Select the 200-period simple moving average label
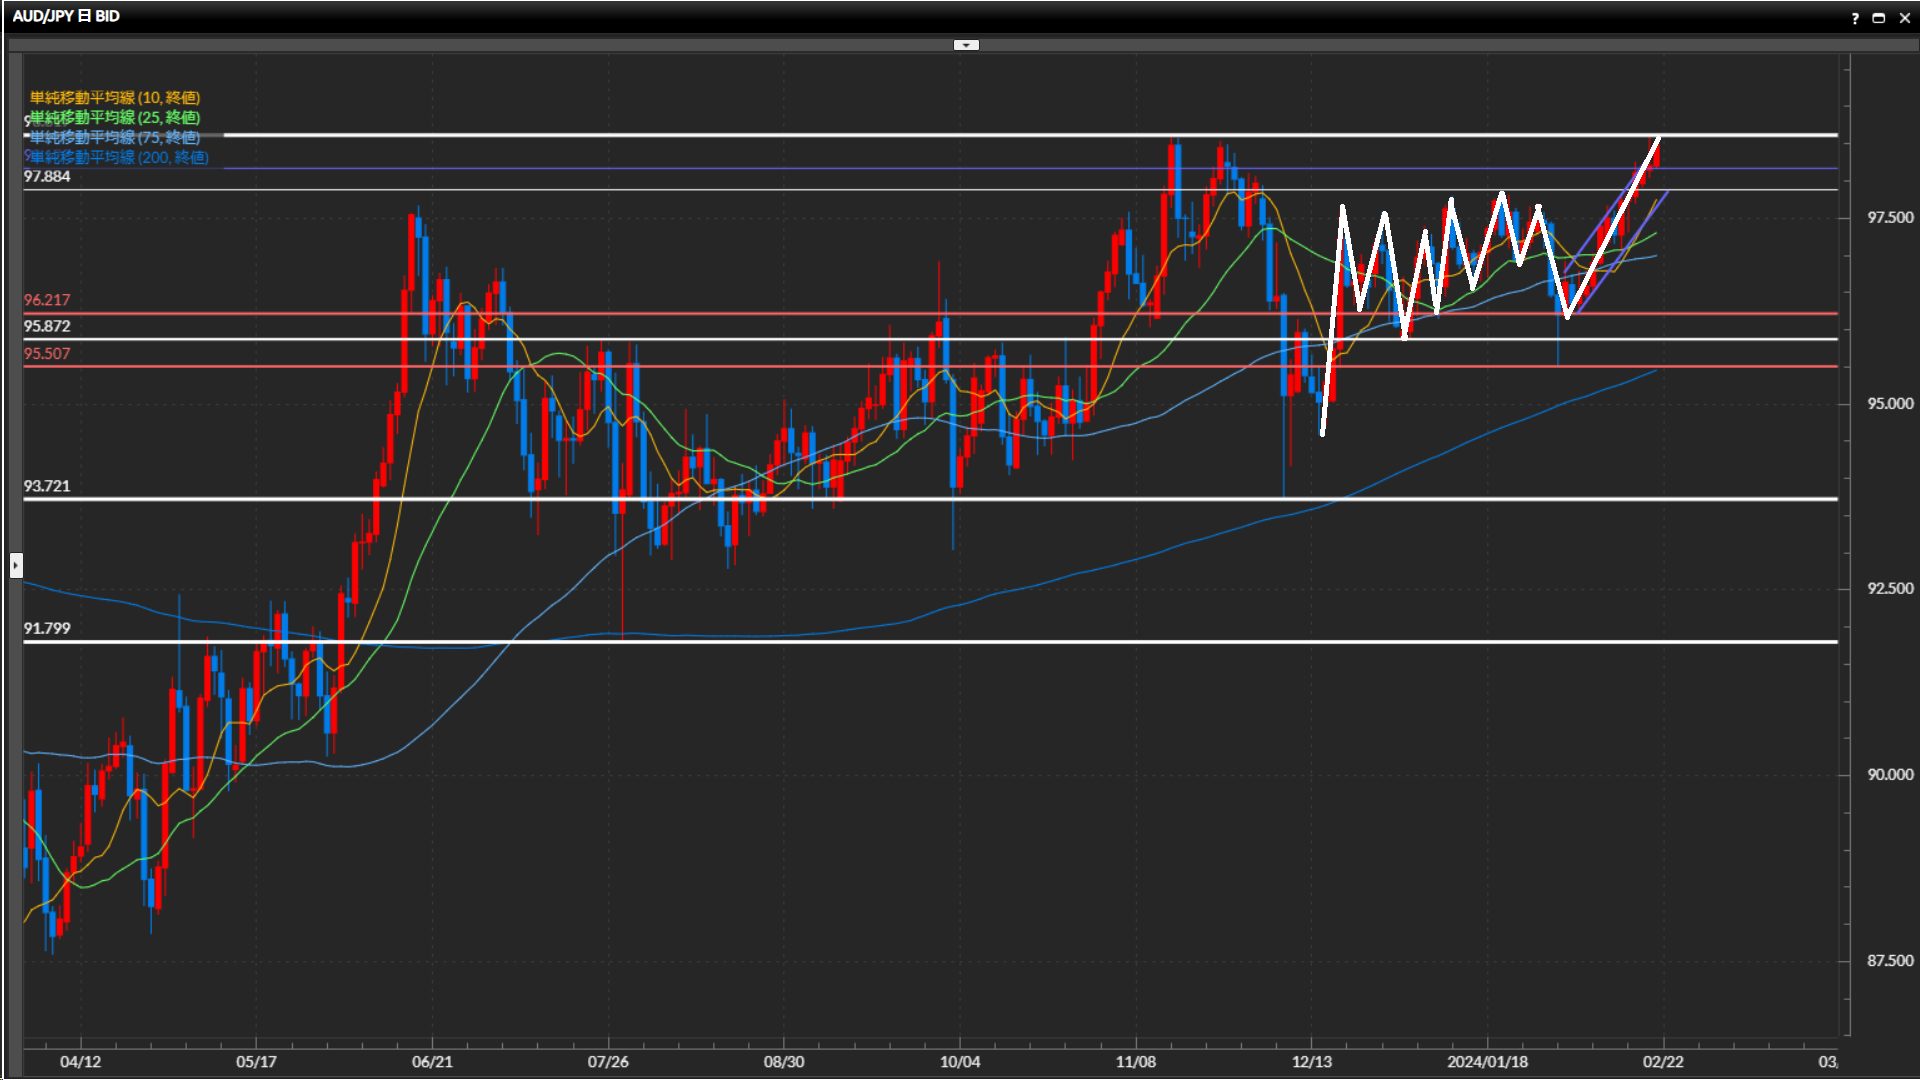The image size is (1920, 1080). [118, 157]
